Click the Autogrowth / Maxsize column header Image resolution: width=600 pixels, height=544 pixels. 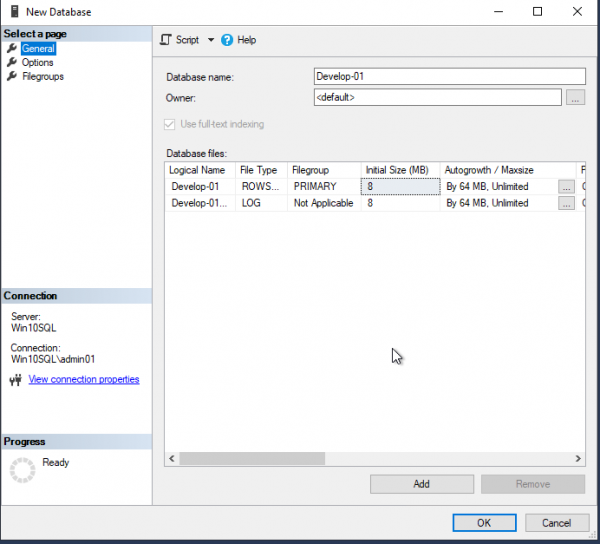(x=508, y=170)
